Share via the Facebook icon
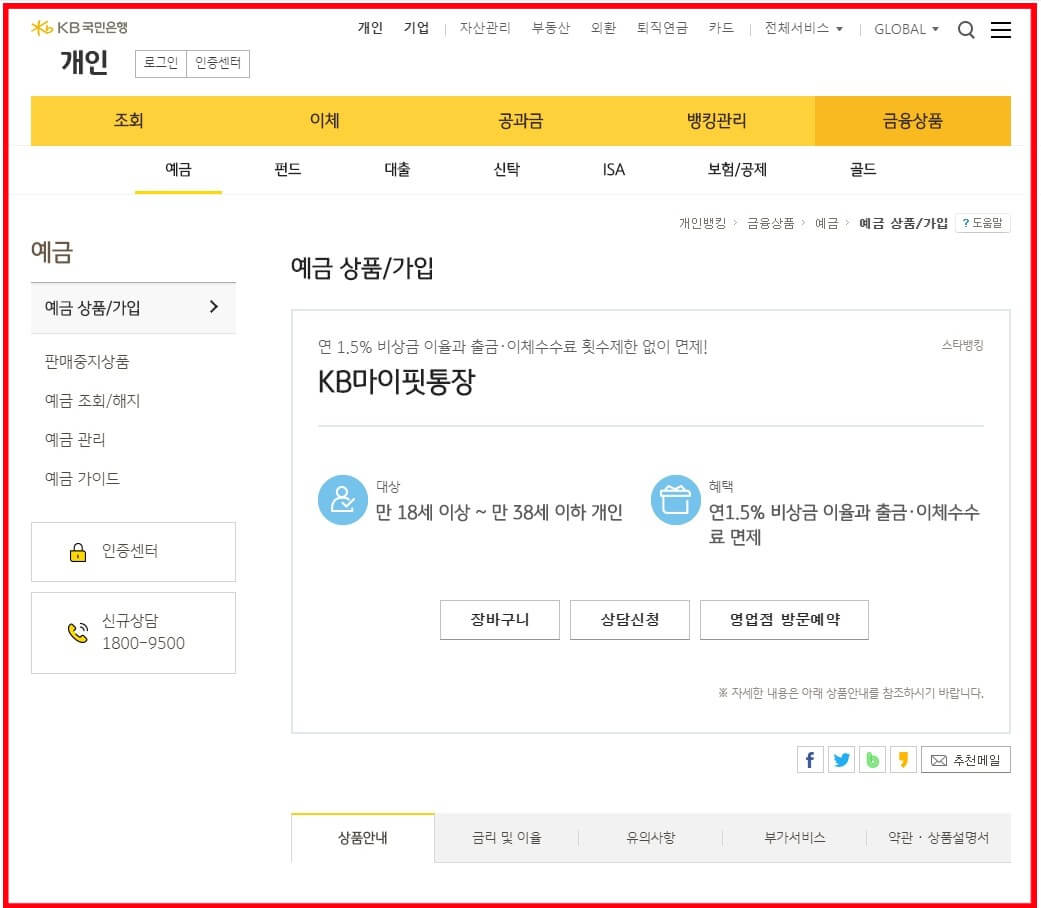Screen dimensions: 1041x908 pos(810,760)
